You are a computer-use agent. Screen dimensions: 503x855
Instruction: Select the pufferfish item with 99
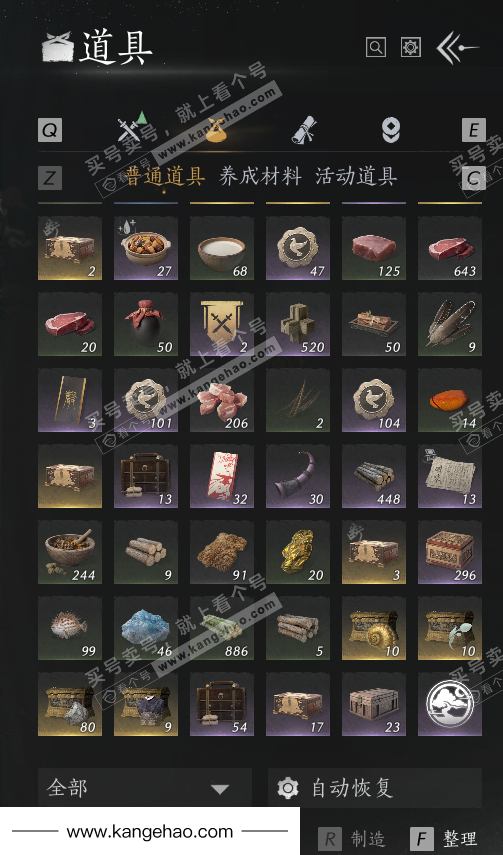pos(70,628)
